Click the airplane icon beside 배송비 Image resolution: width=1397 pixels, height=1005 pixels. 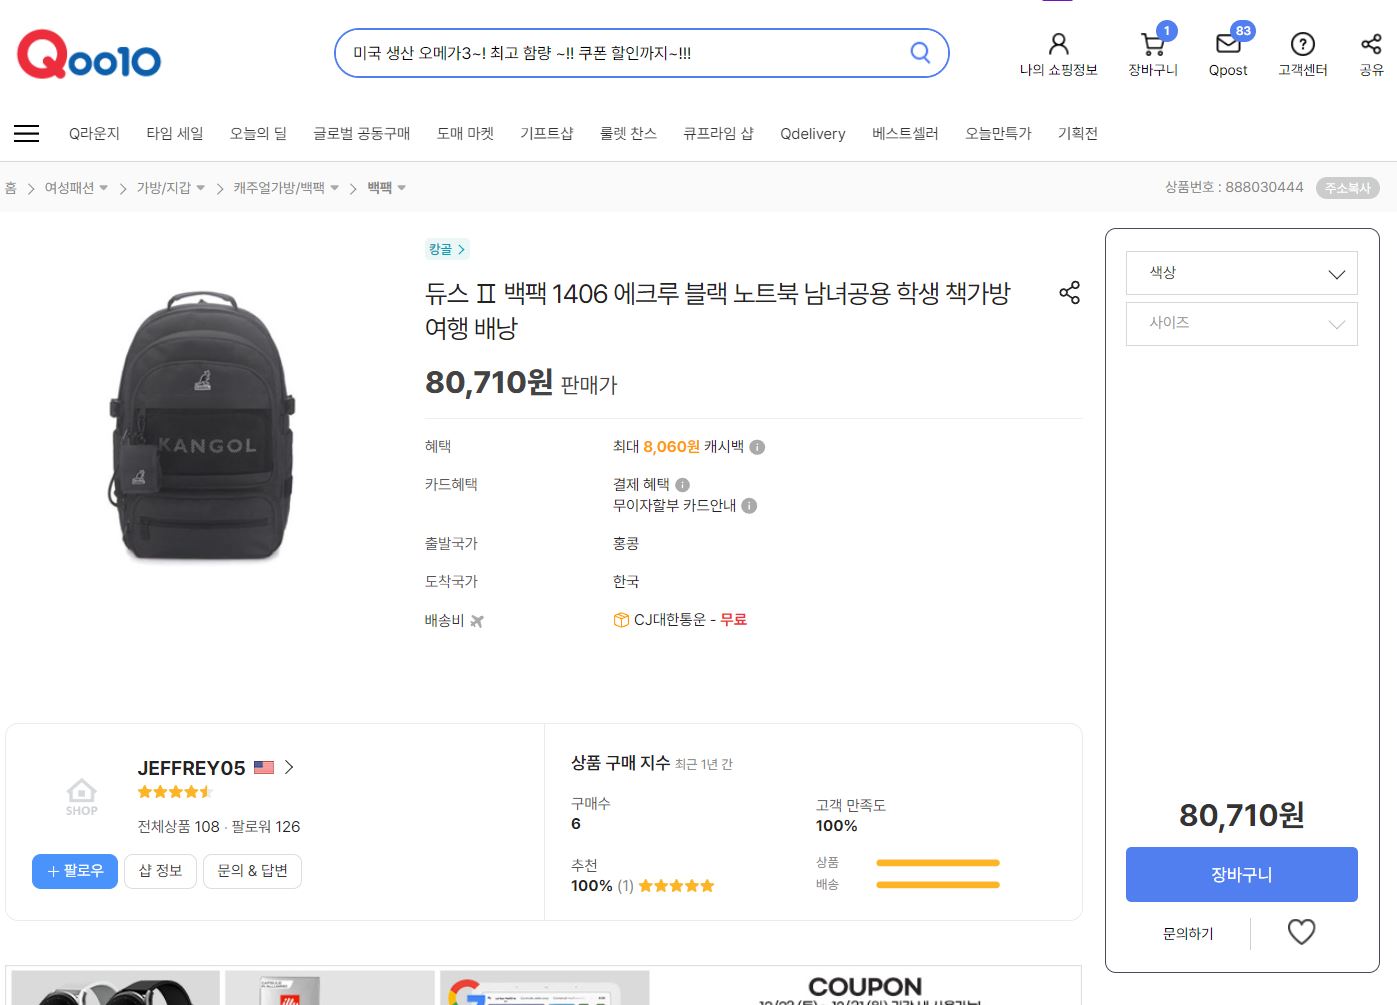click(477, 621)
